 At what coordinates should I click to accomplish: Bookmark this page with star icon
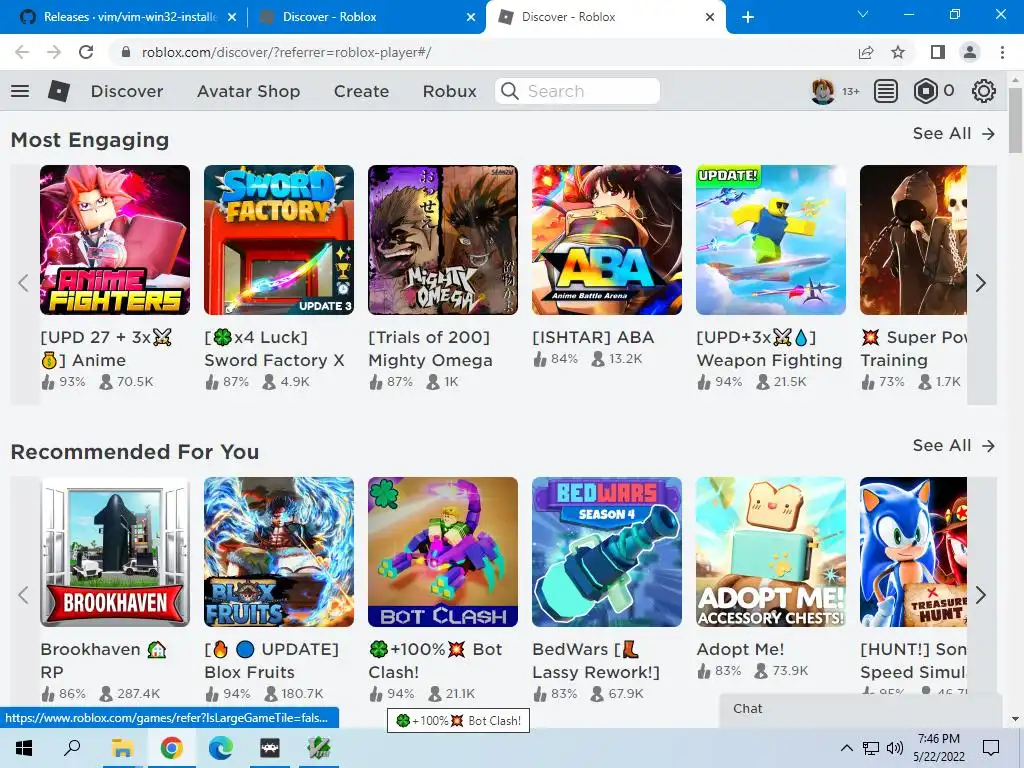pyautogui.click(x=898, y=52)
